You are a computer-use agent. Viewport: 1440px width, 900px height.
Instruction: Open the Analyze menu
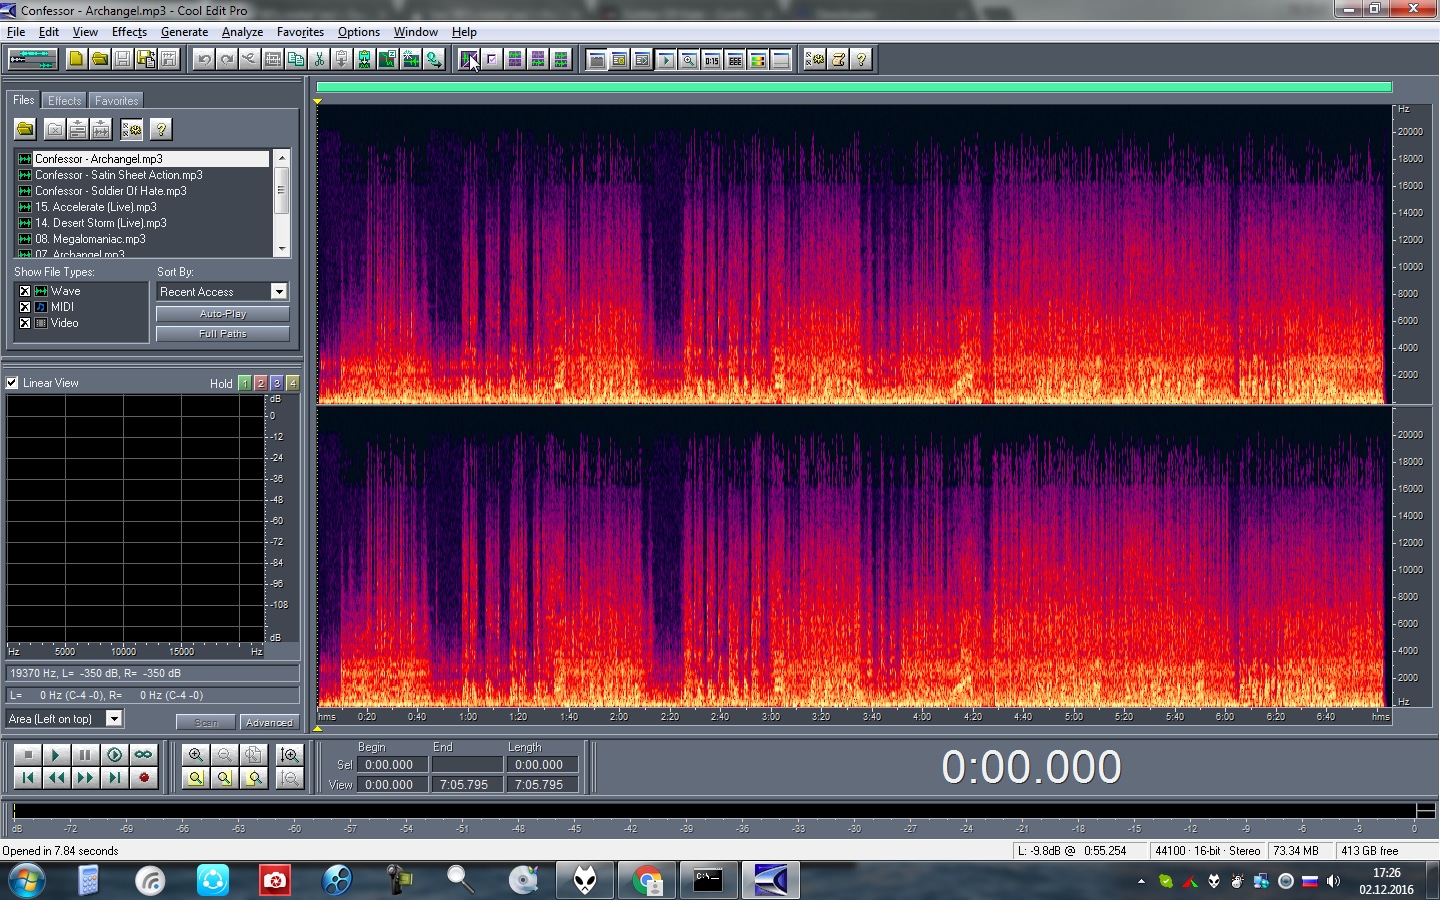242,32
